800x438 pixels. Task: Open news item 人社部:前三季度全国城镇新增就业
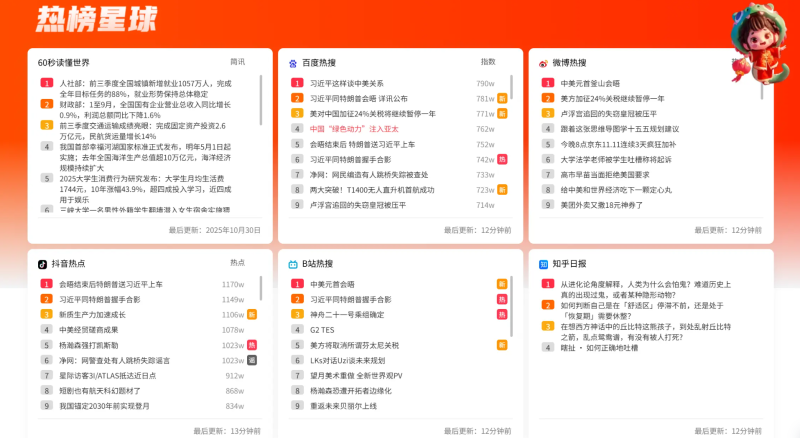[145, 88]
